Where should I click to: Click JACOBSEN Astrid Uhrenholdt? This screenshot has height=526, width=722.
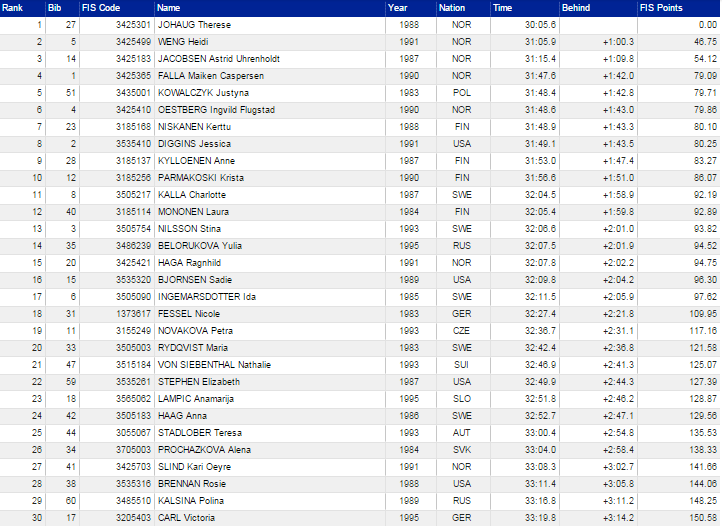pyautogui.click(x=219, y=59)
